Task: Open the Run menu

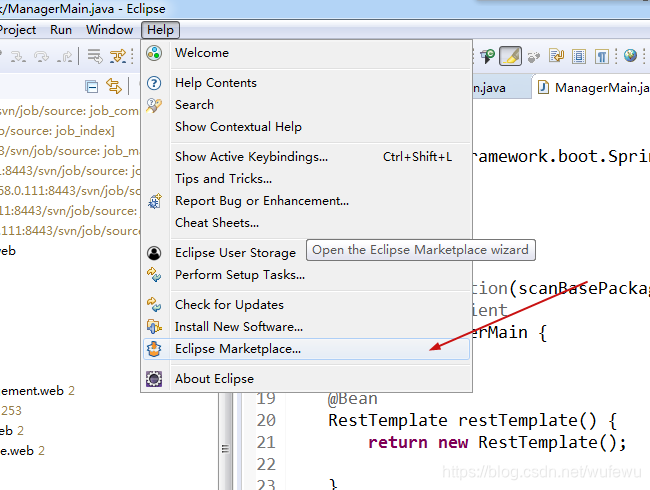Action: tap(61, 30)
